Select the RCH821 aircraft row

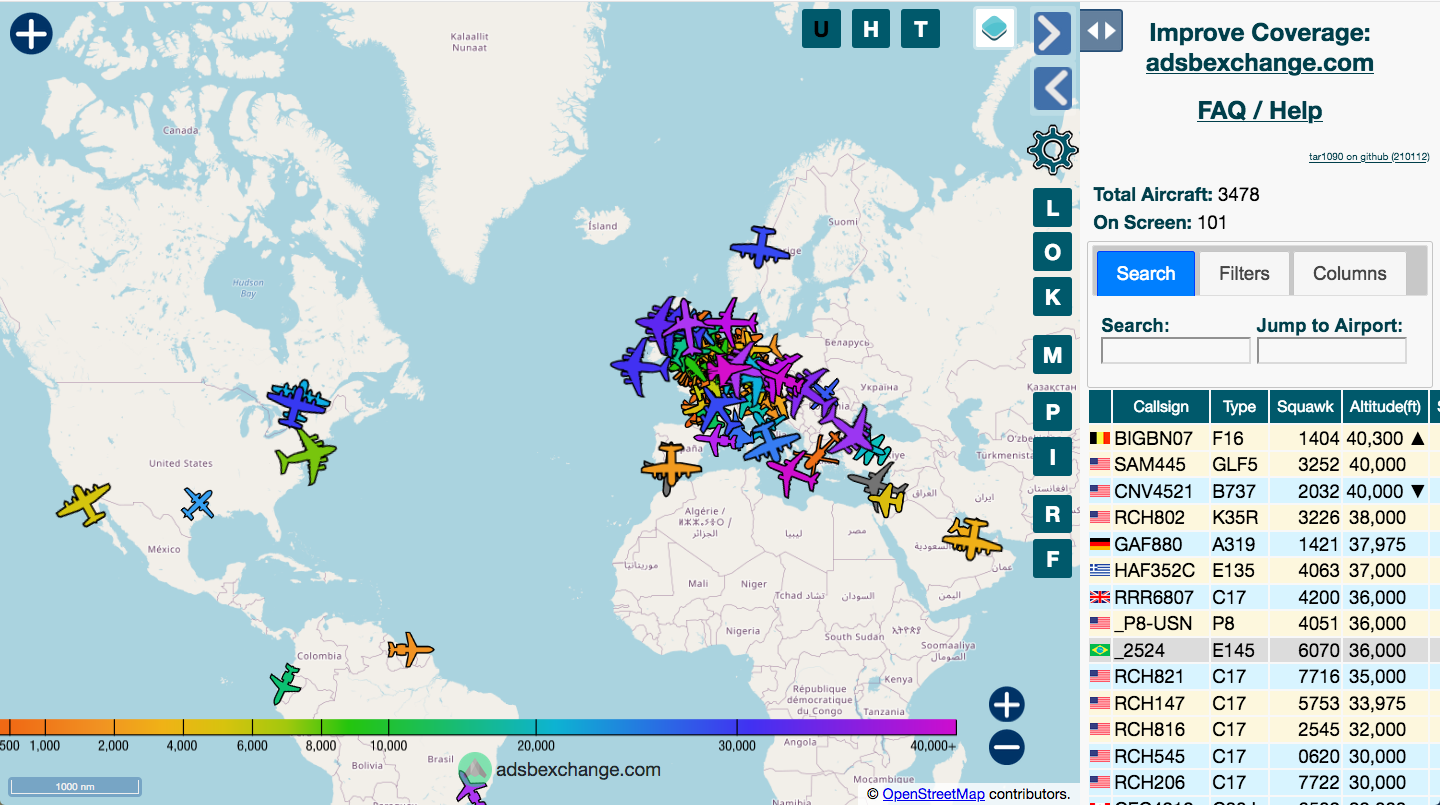(x=1264, y=676)
